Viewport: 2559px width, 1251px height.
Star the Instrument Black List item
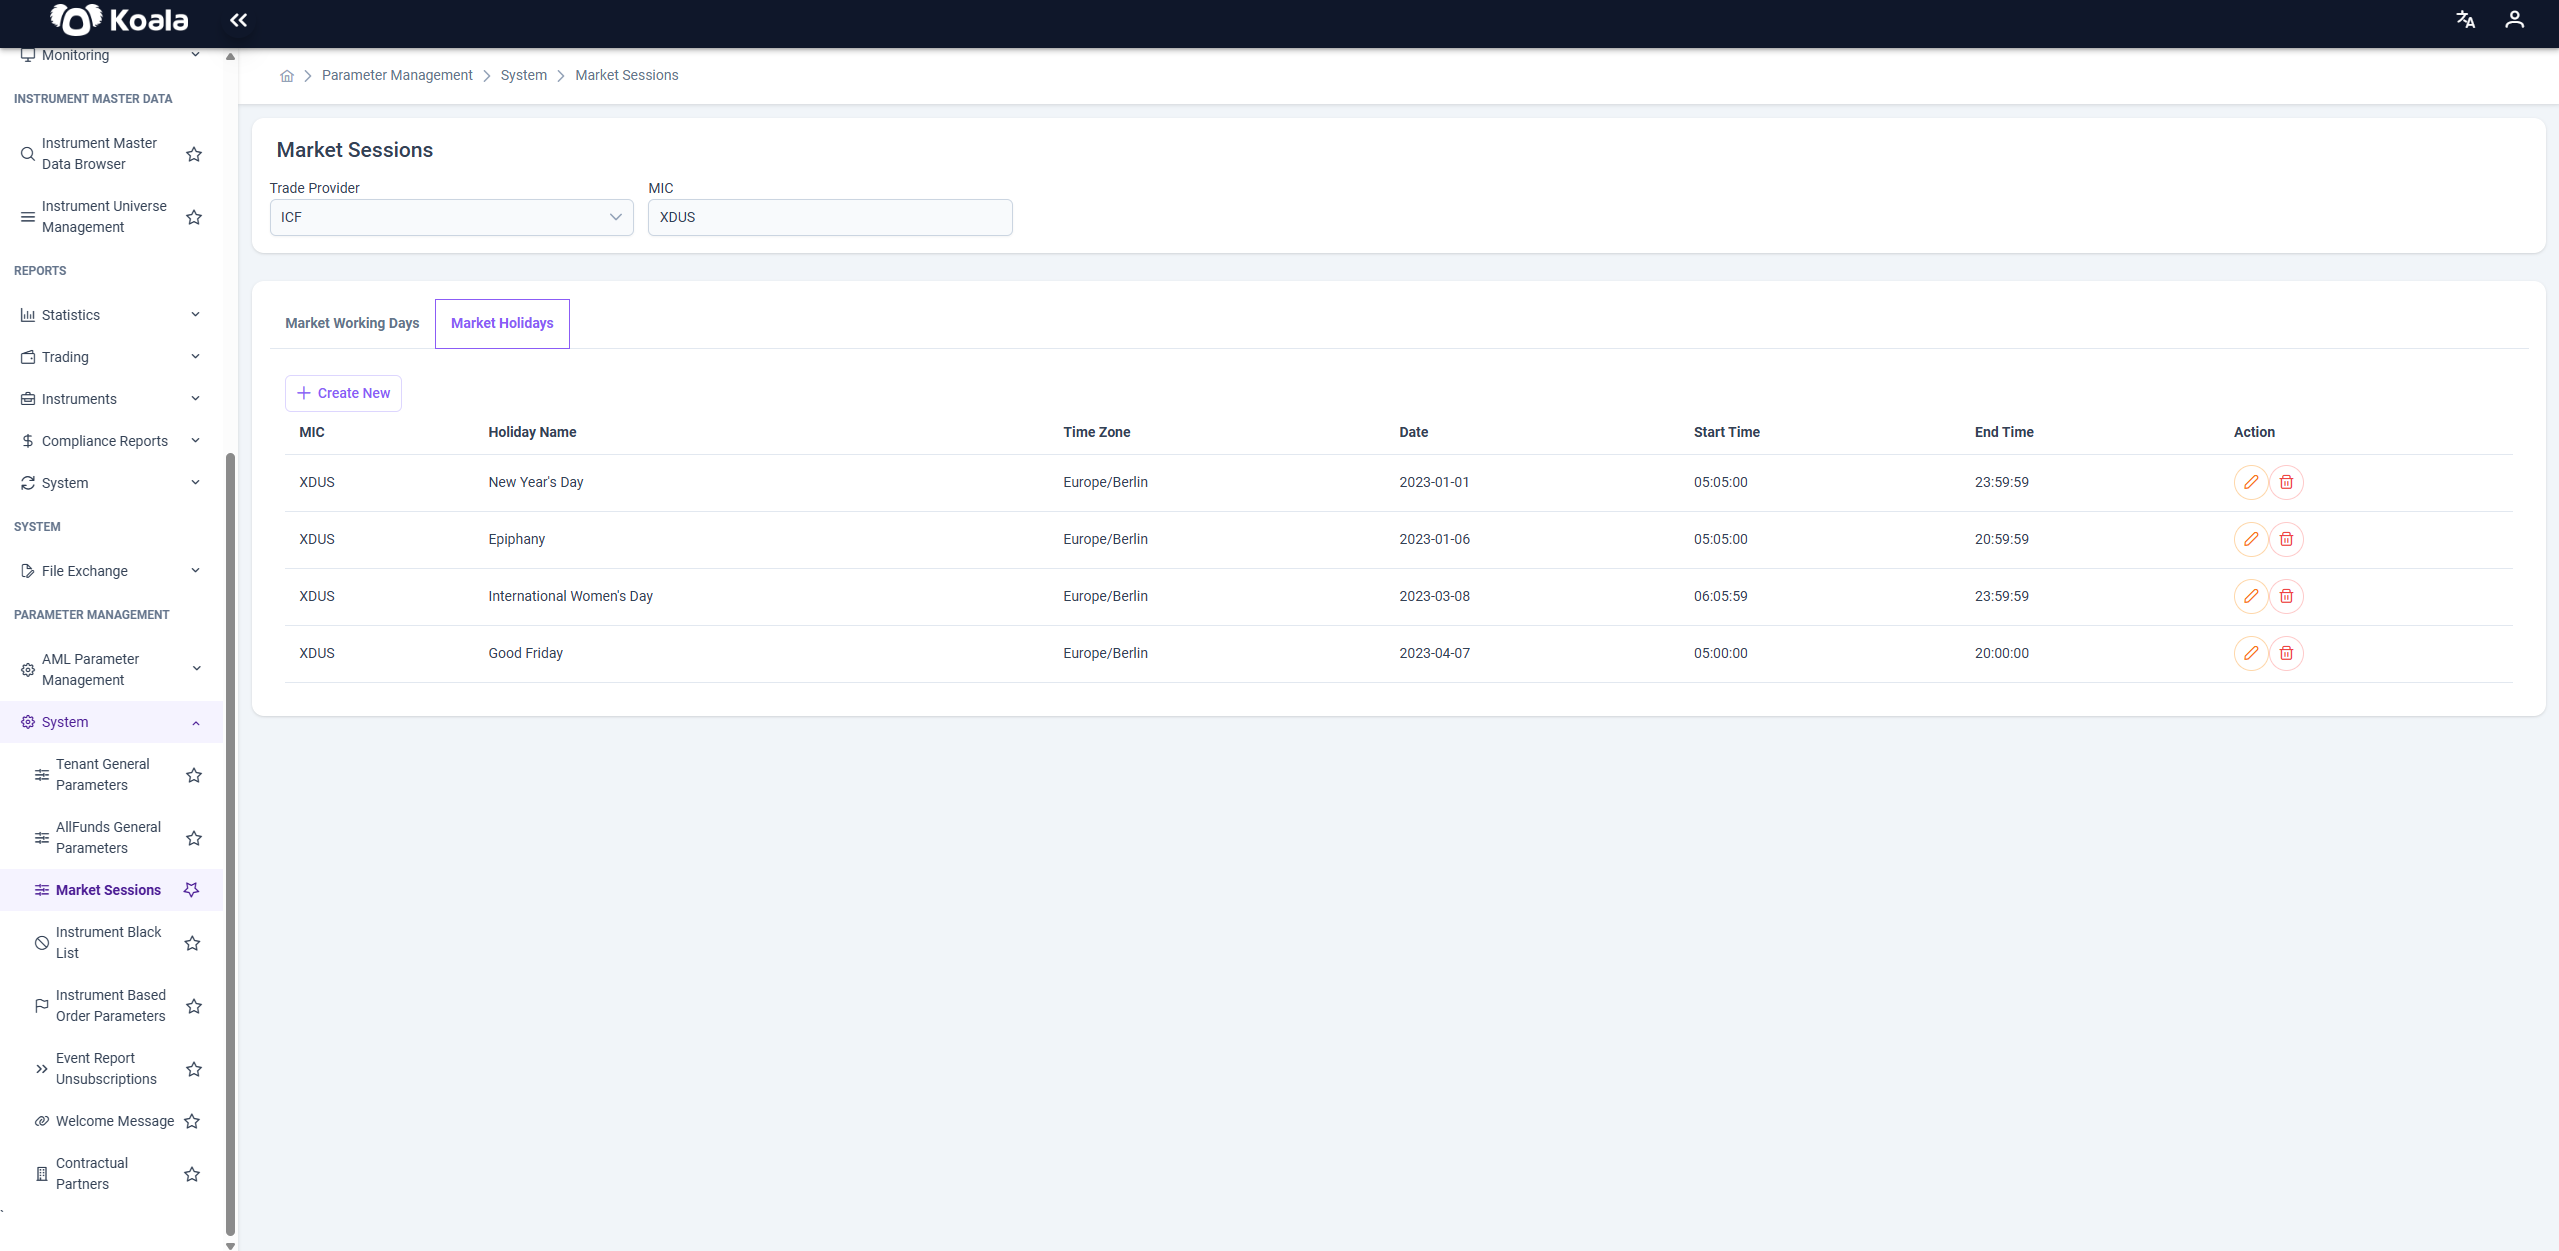tap(193, 943)
